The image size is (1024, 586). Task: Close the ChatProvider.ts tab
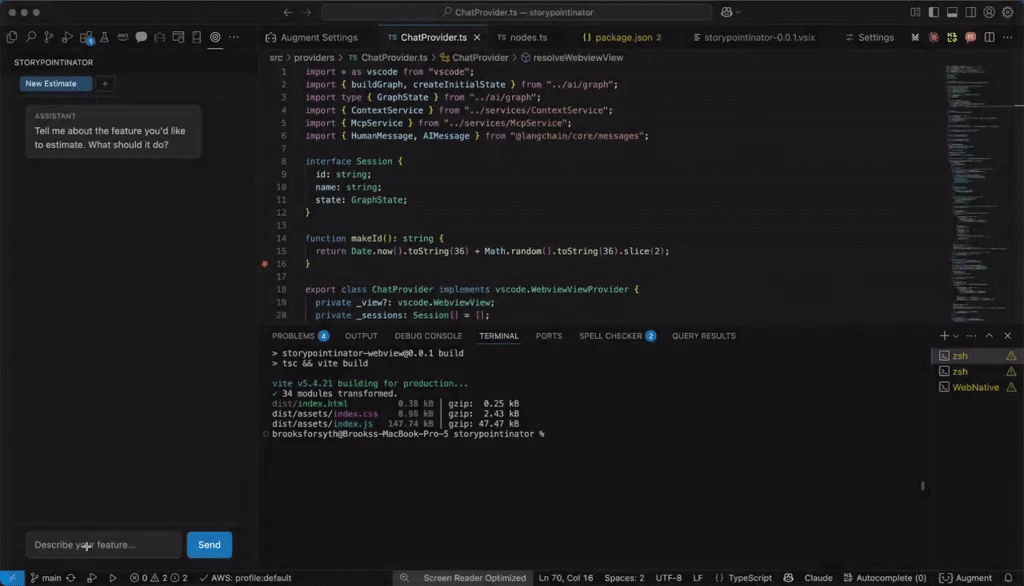pos(477,37)
